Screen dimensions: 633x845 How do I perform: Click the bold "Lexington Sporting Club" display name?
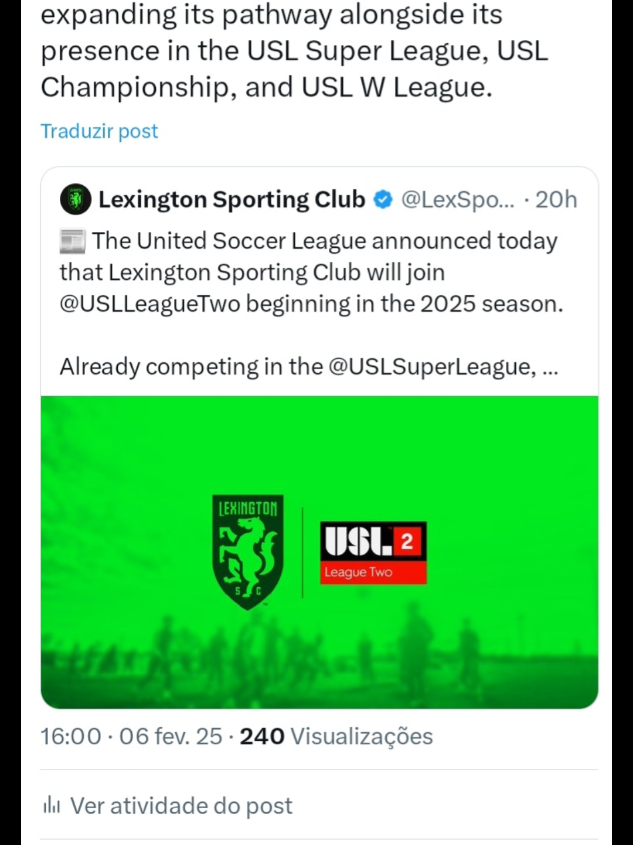tap(230, 199)
